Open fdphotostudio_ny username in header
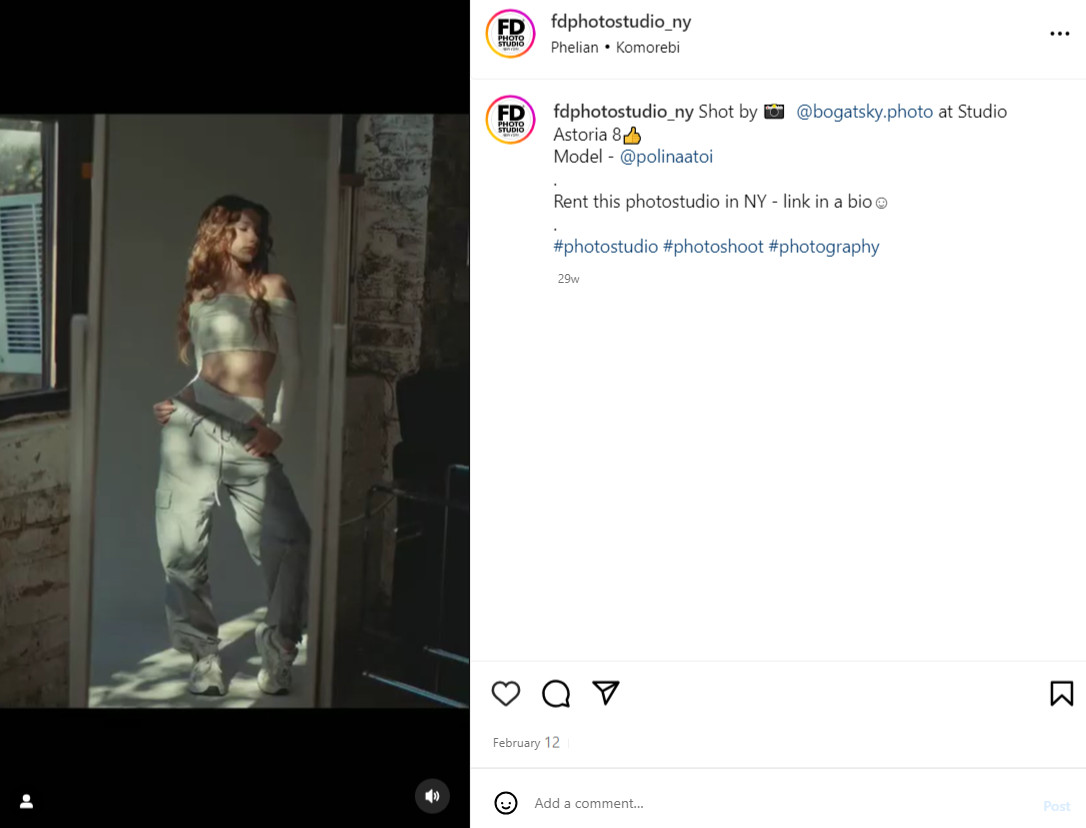The width and height of the screenshot is (1086, 828). (621, 21)
